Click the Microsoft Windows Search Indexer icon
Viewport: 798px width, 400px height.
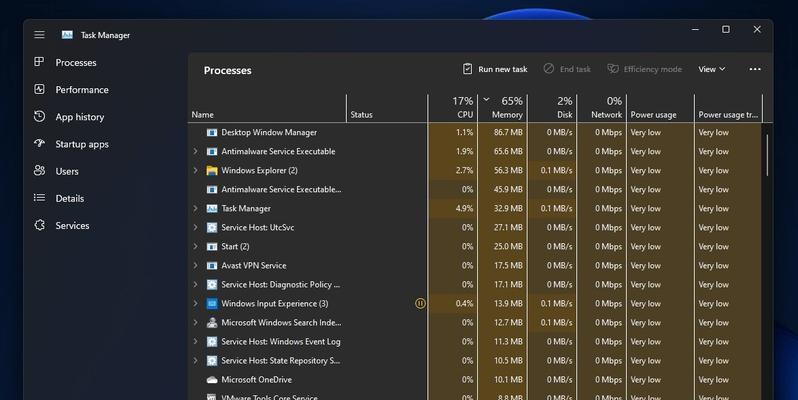pos(212,323)
